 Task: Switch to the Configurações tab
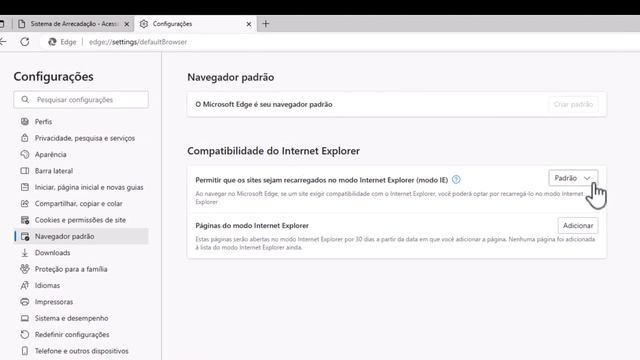coord(196,24)
